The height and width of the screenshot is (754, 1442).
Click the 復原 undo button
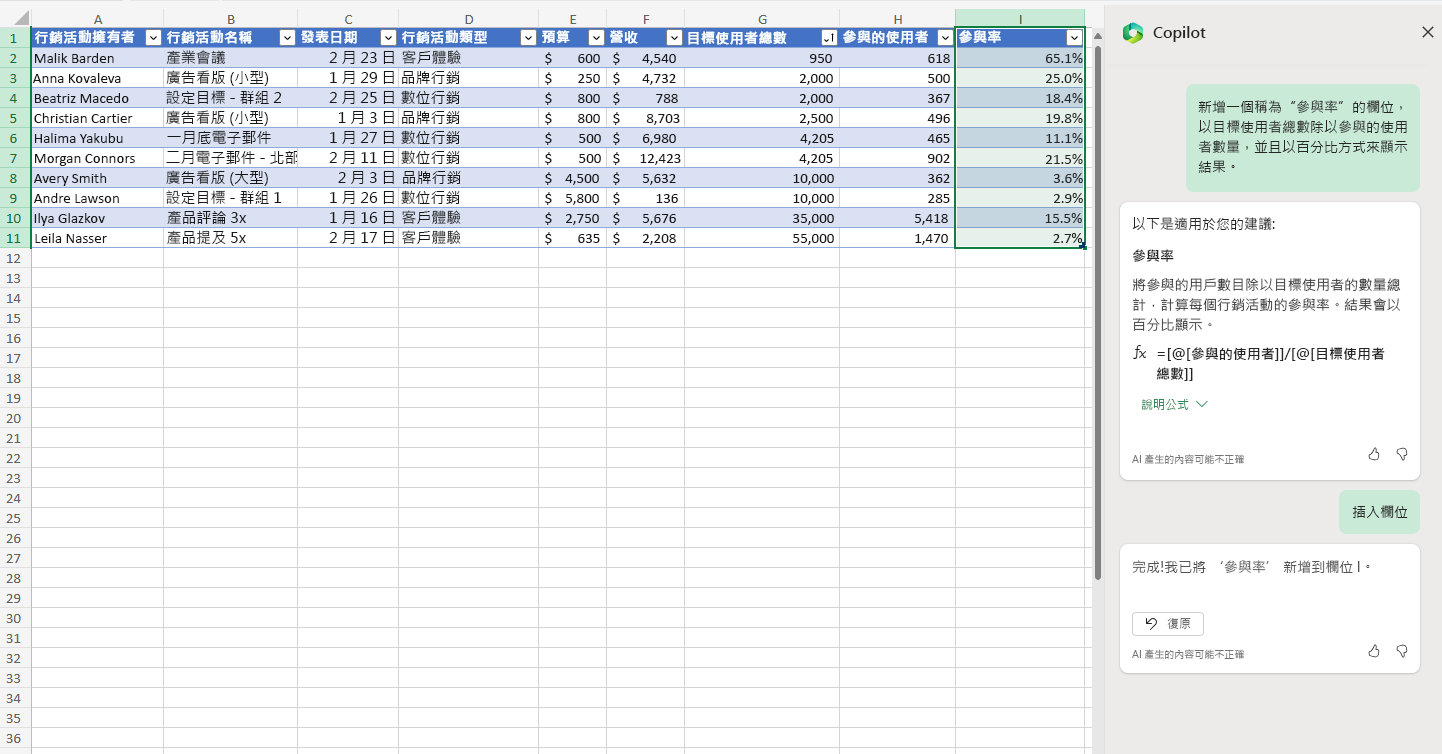click(1168, 623)
